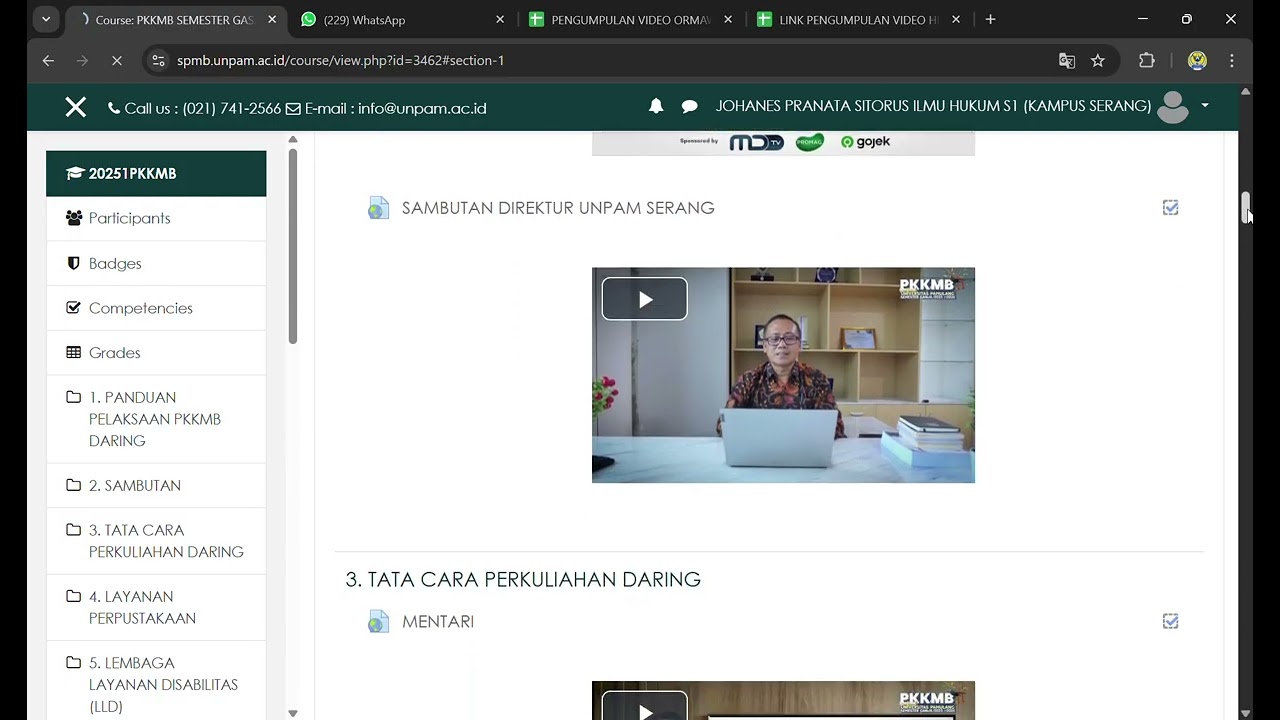
Task: Close the Course PKKMB tab
Action: point(272,19)
